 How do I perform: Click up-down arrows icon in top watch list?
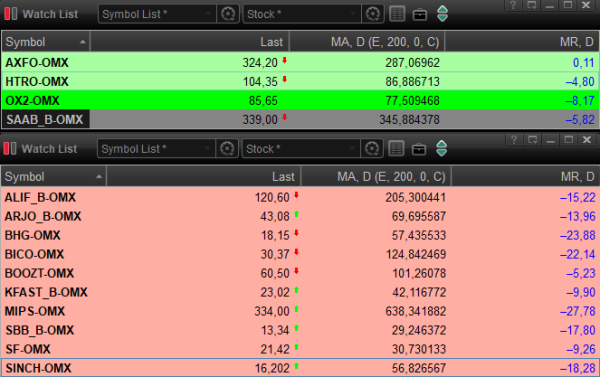coord(442,14)
